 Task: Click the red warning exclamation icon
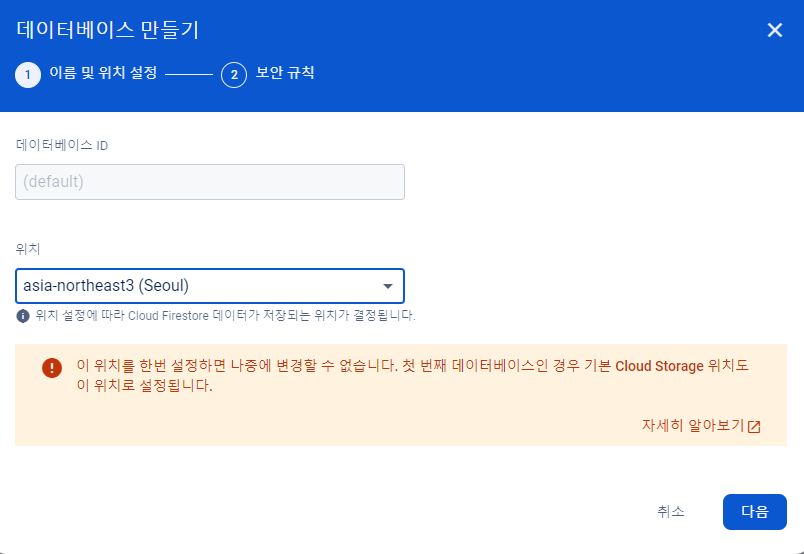[52, 367]
